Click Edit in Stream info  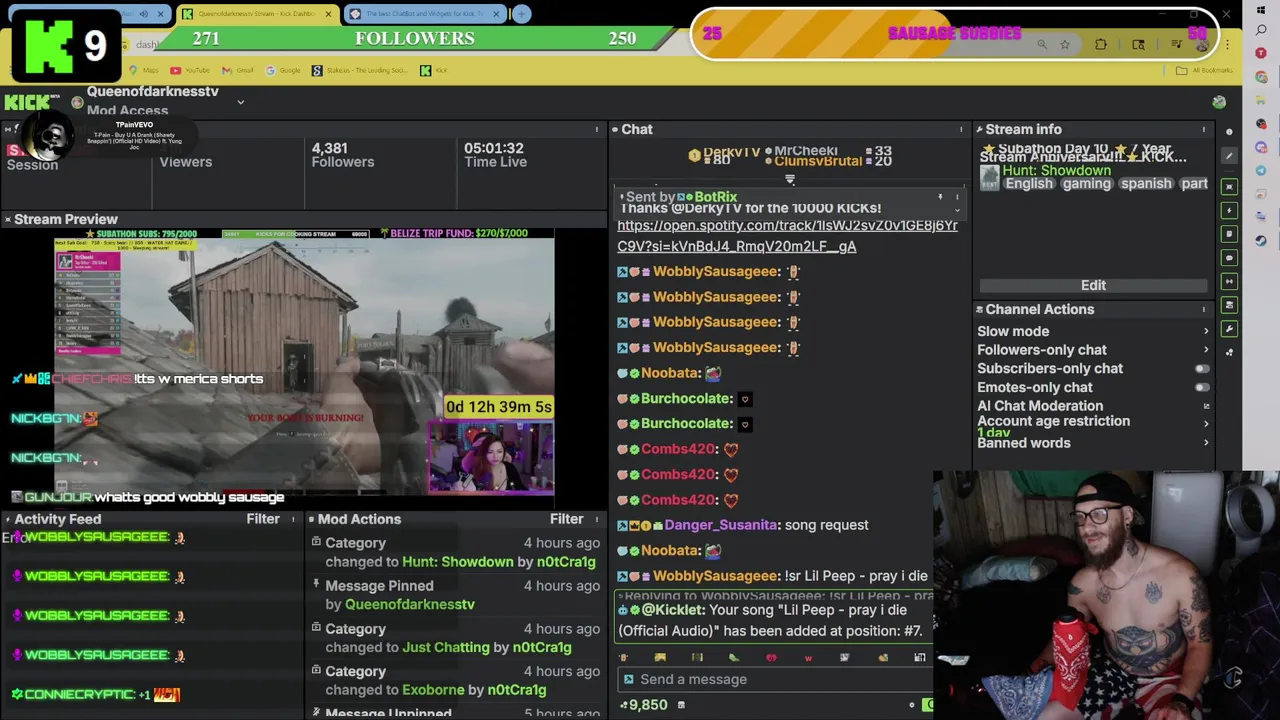point(1093,286)
